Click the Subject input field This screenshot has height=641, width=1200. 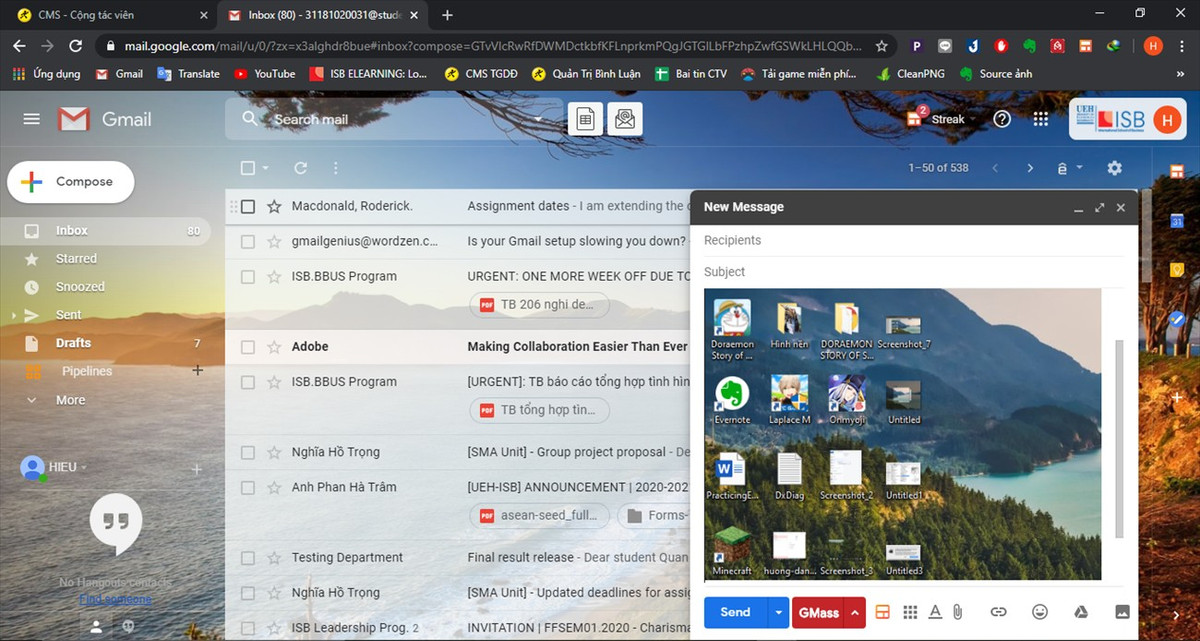click(x=900, y=271)
